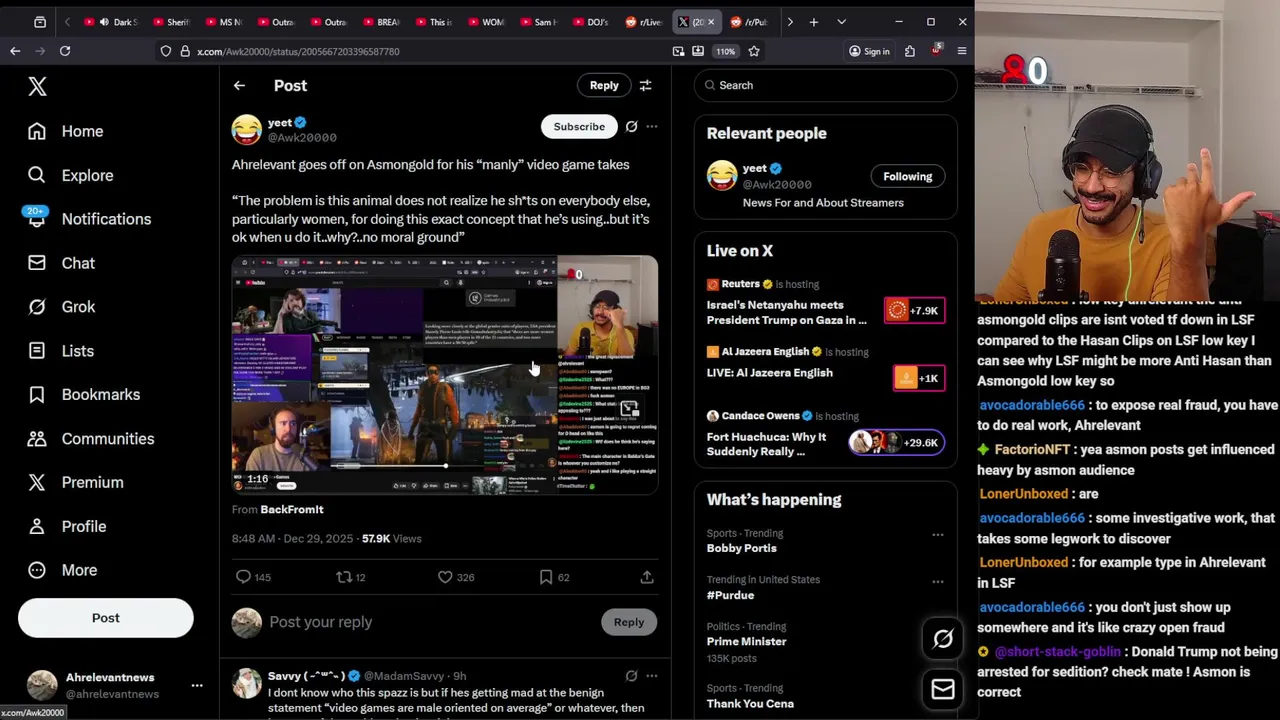
Task: Like the post with 326 likes
Action: pos(456,577)
